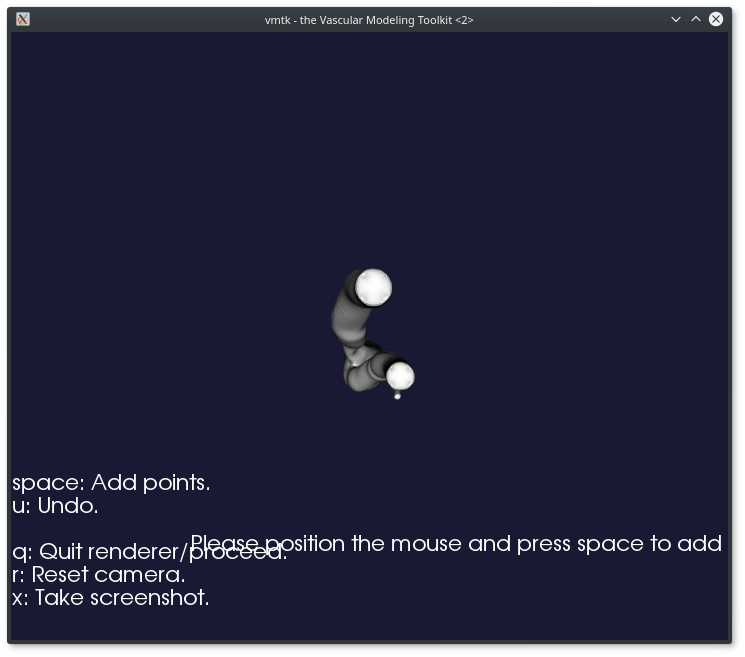Click the white sphere at lower vessel end
Screen dimensions: 745x657
click(x=400, y=376)
